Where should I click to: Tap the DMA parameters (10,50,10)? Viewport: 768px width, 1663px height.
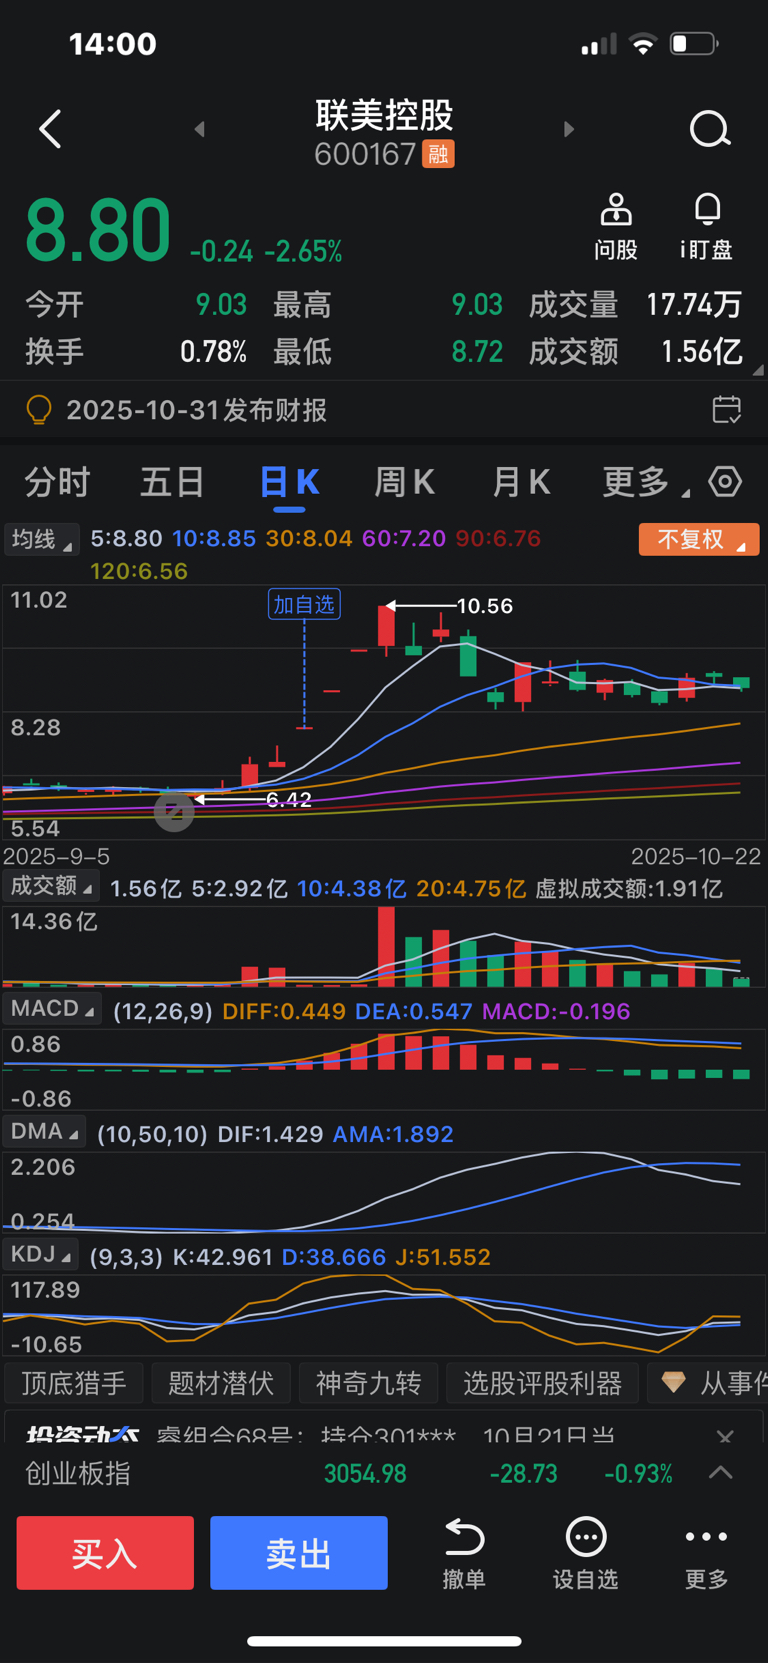click(152, 1134)
